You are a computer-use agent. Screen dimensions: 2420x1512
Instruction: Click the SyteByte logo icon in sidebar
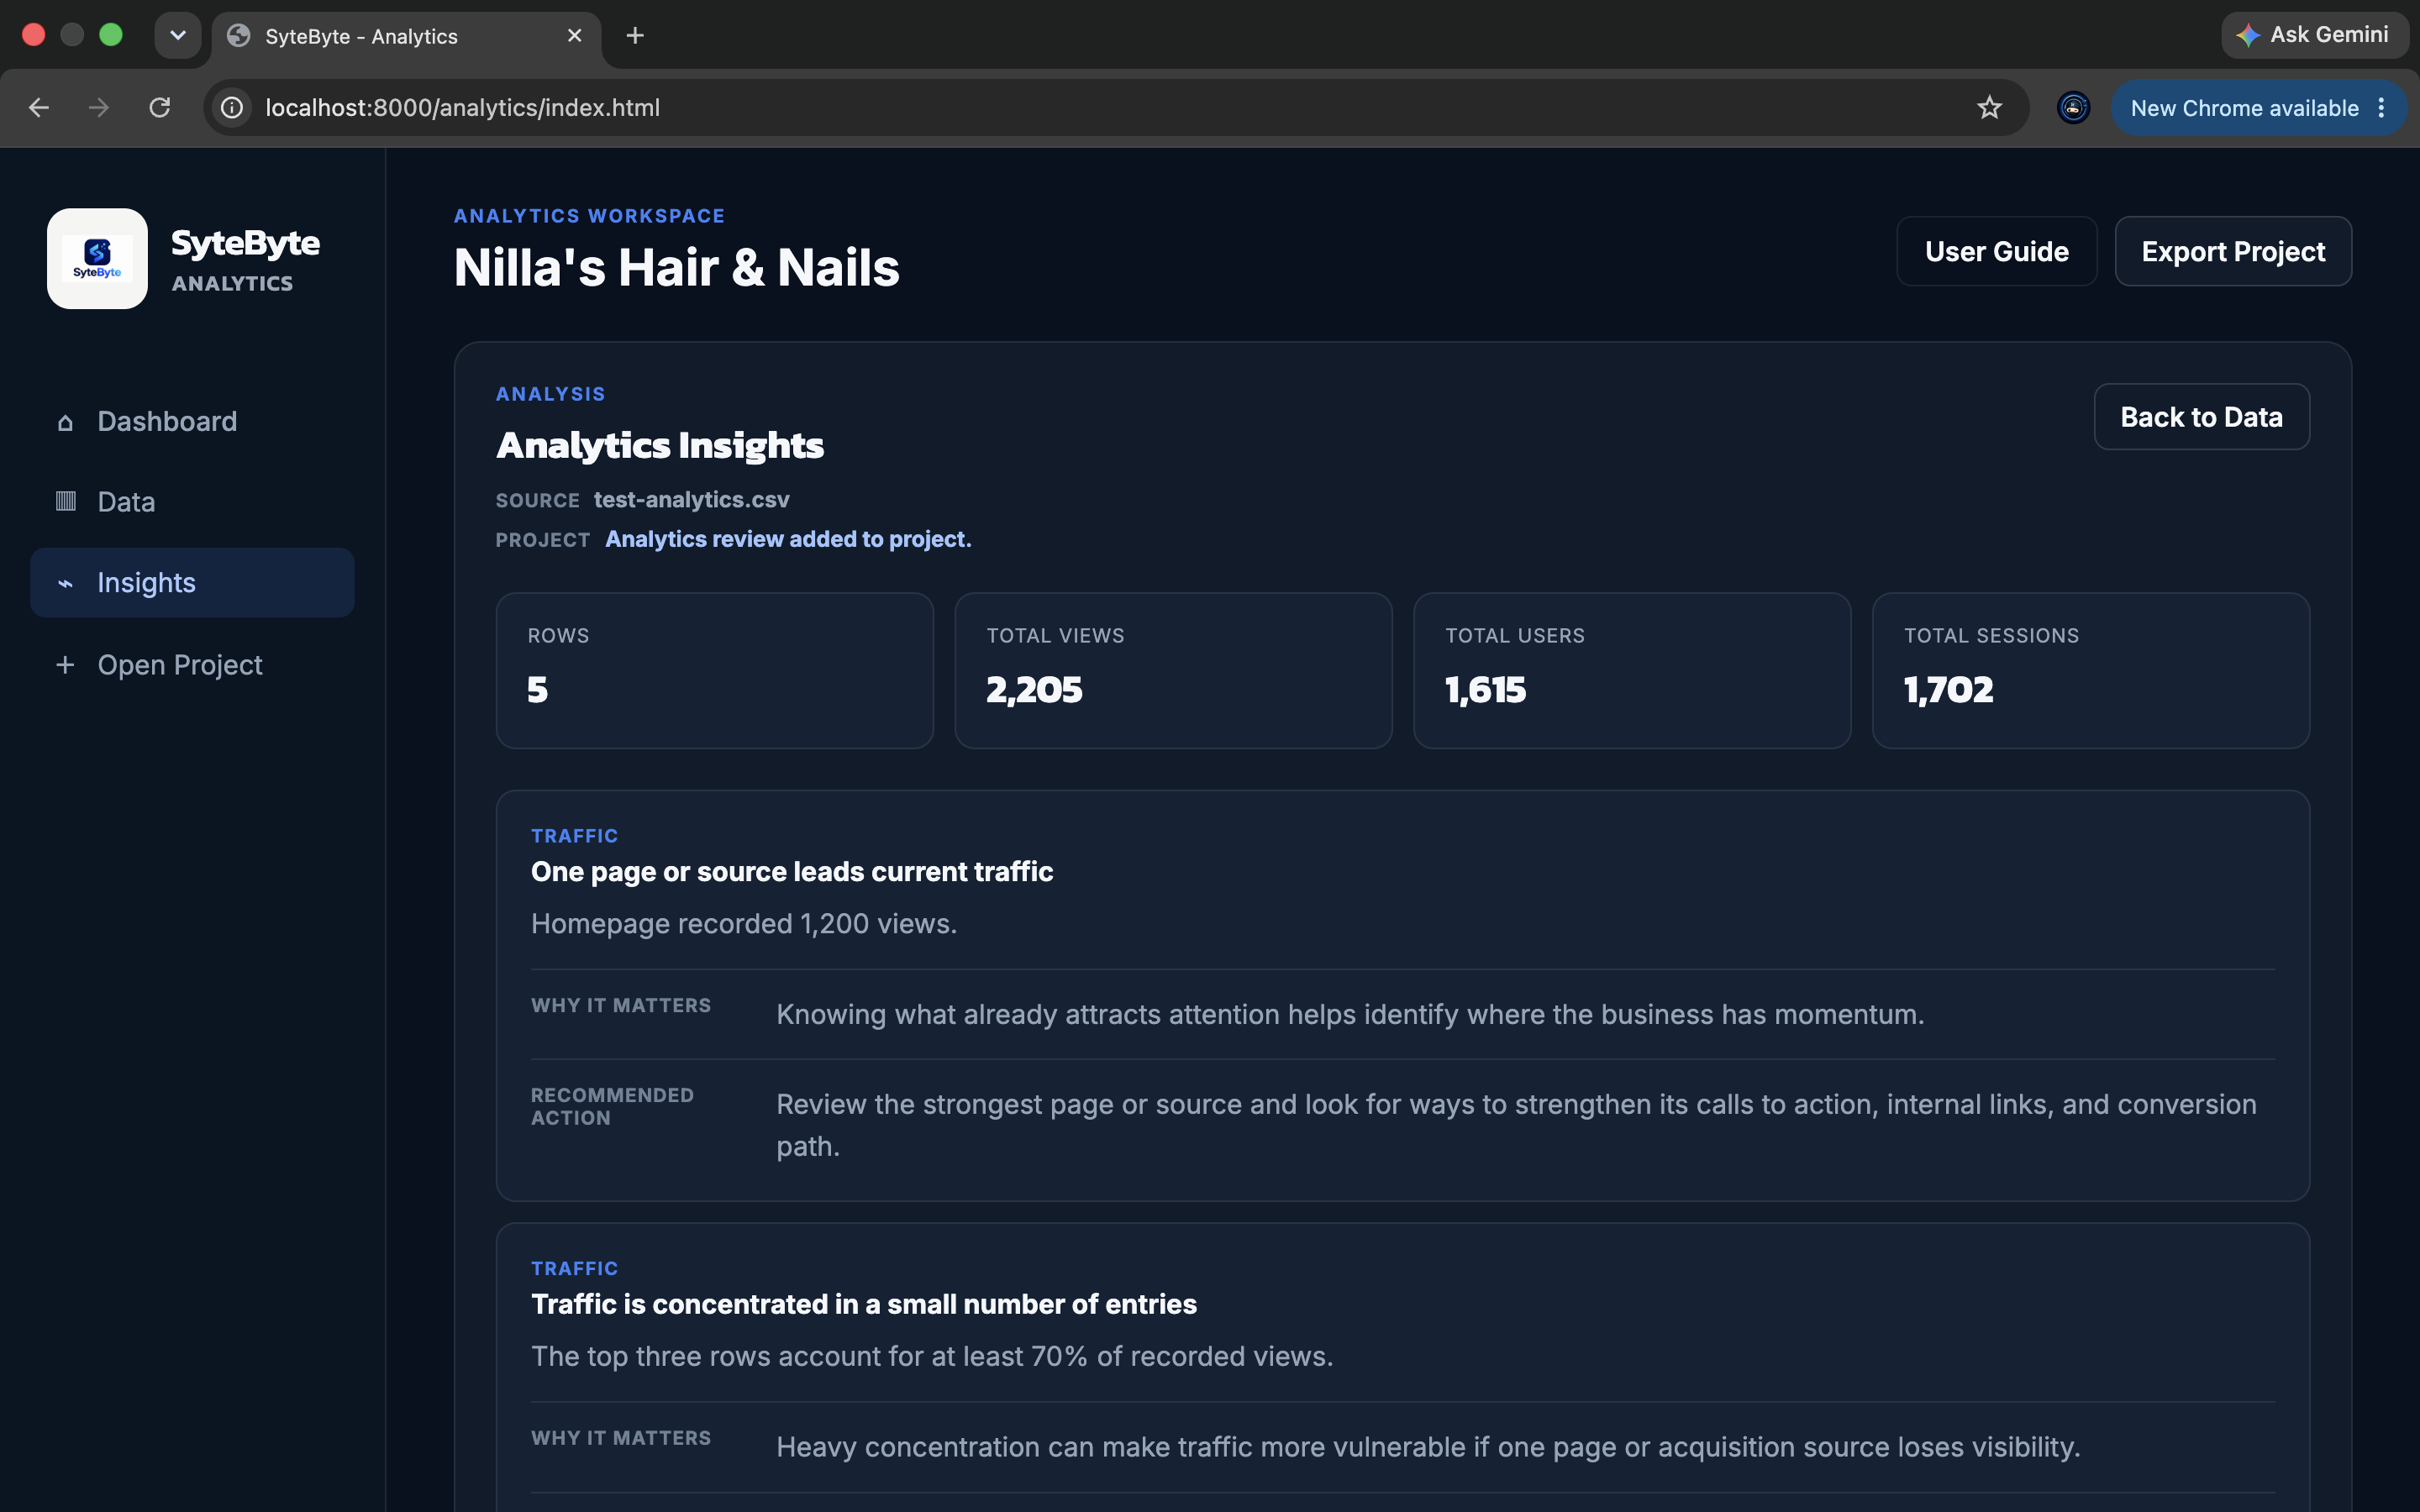coord(97,259)
